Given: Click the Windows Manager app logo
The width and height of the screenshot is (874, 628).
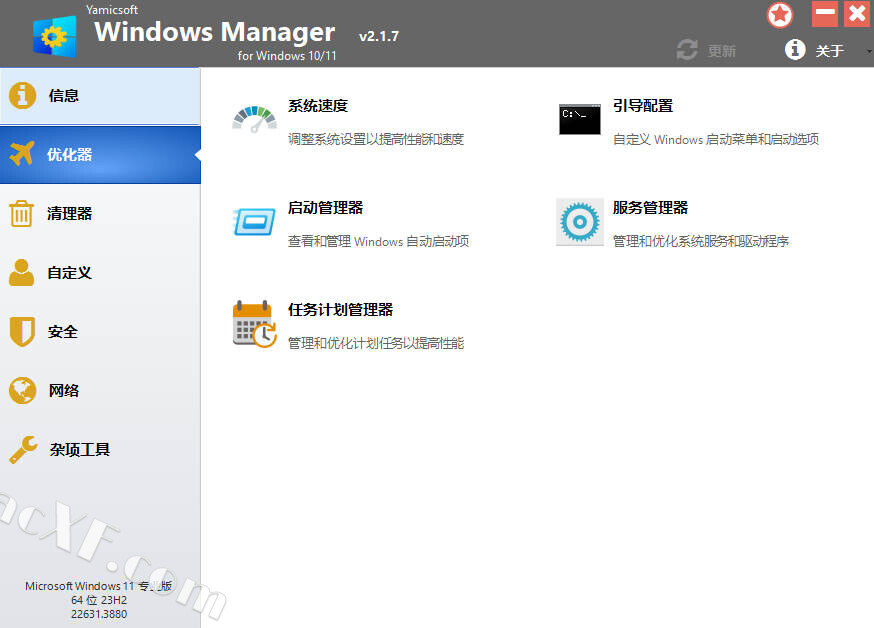Looking at the screenshot, I should [54, 36].
